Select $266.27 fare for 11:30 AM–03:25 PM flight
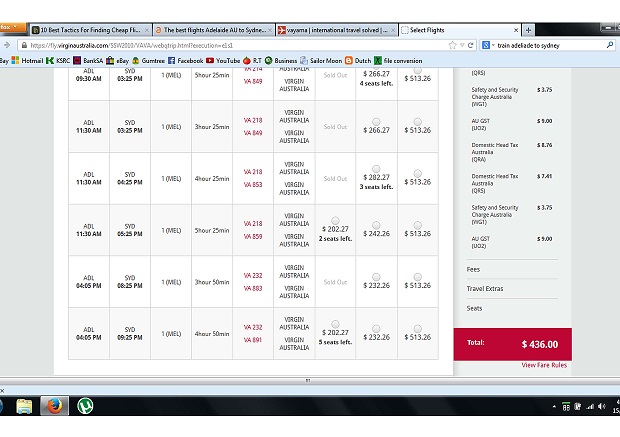620x437 pixels. [376, 122]
